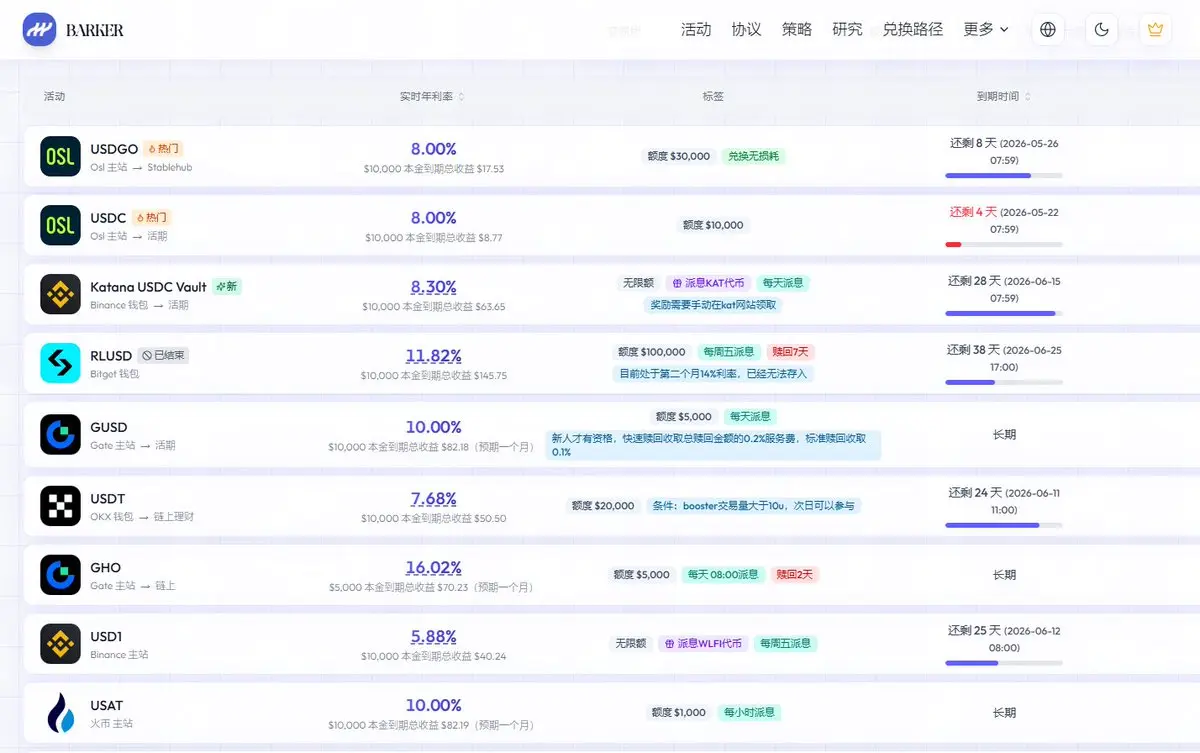The height and width of the screenshot is (753, 1200).
Task: Click the 已结束 badge on RLUSD
Action: pyautogui.click(x=163, y=355)
